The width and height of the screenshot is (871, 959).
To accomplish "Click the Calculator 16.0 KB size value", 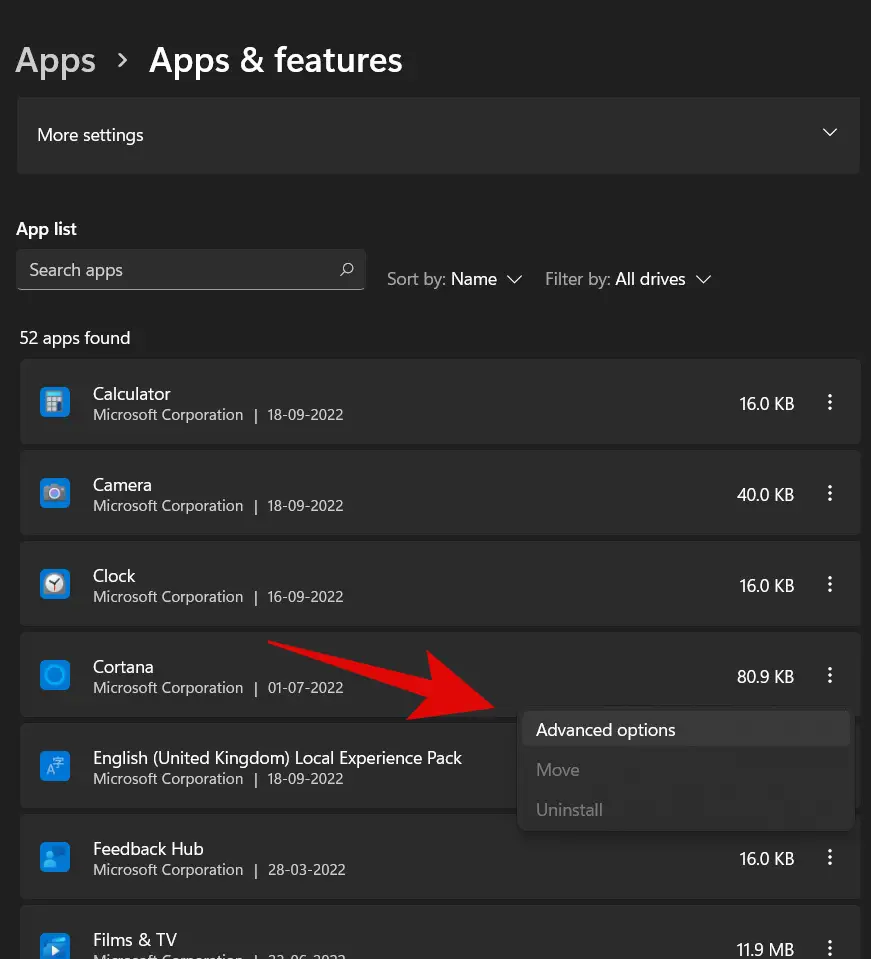I will [x=766, y=404].
